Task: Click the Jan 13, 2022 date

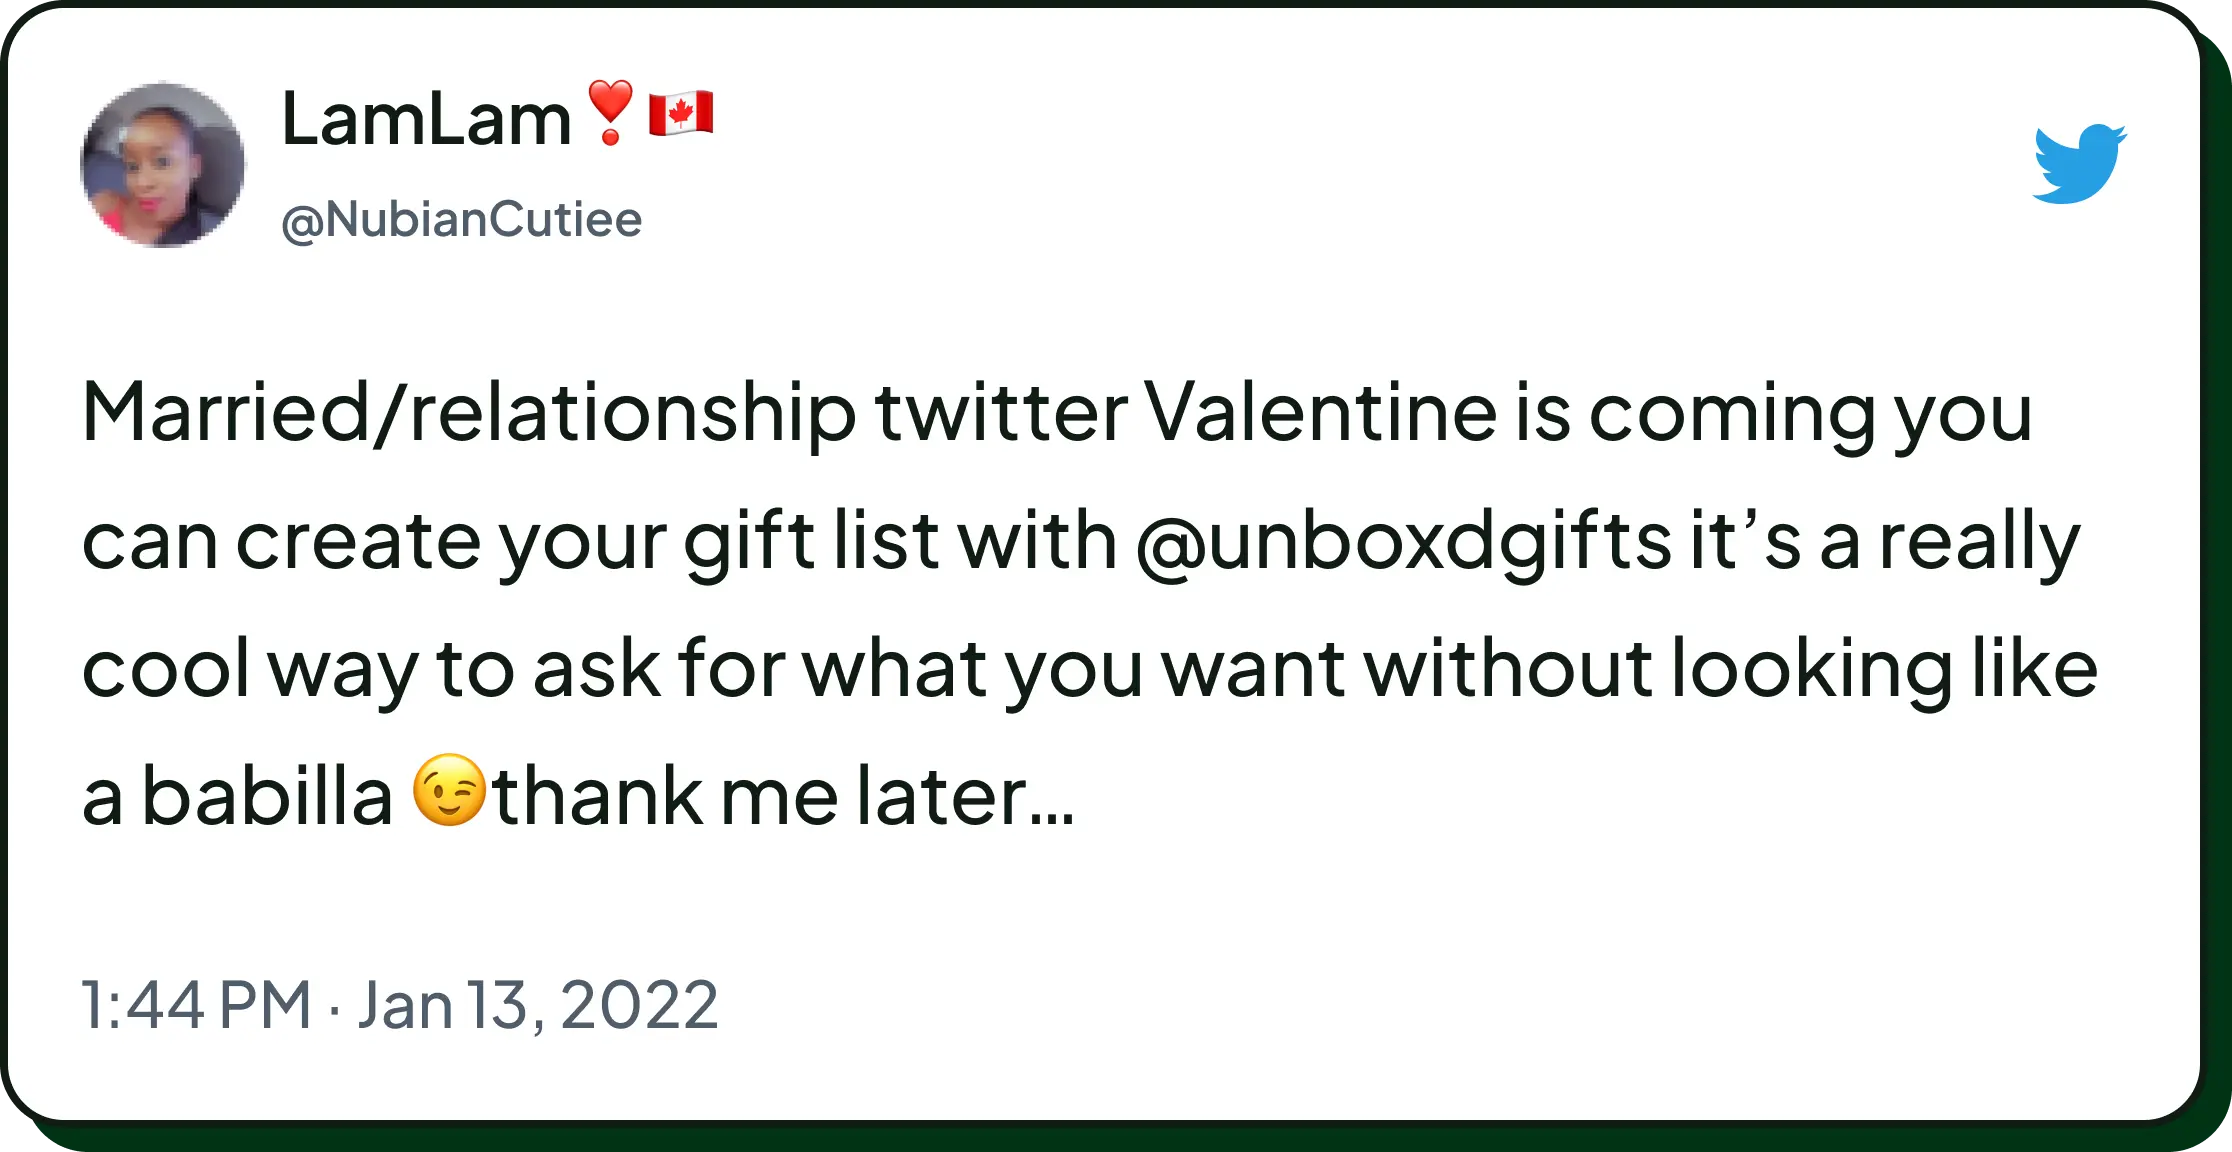Action: coord(538,1004)
